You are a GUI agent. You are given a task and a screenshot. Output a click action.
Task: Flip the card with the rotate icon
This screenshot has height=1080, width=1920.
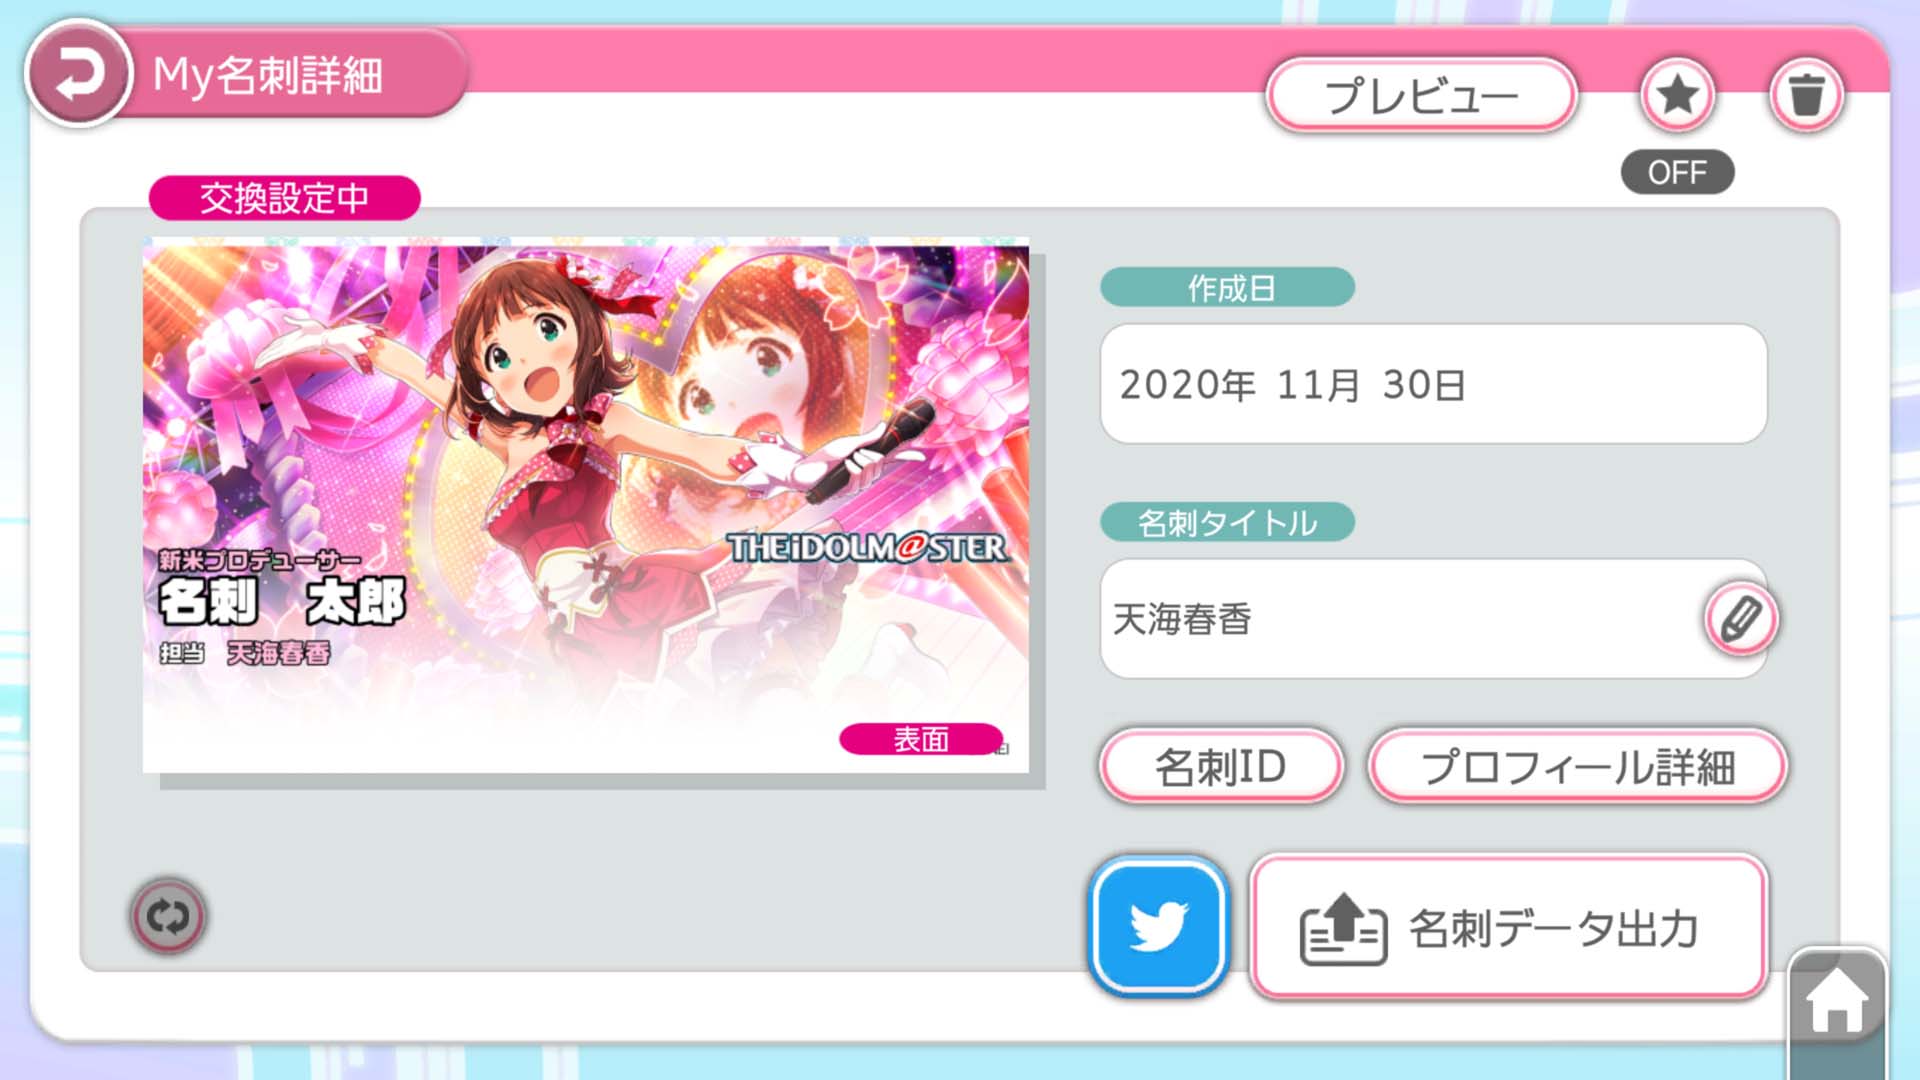pos(168,915)
